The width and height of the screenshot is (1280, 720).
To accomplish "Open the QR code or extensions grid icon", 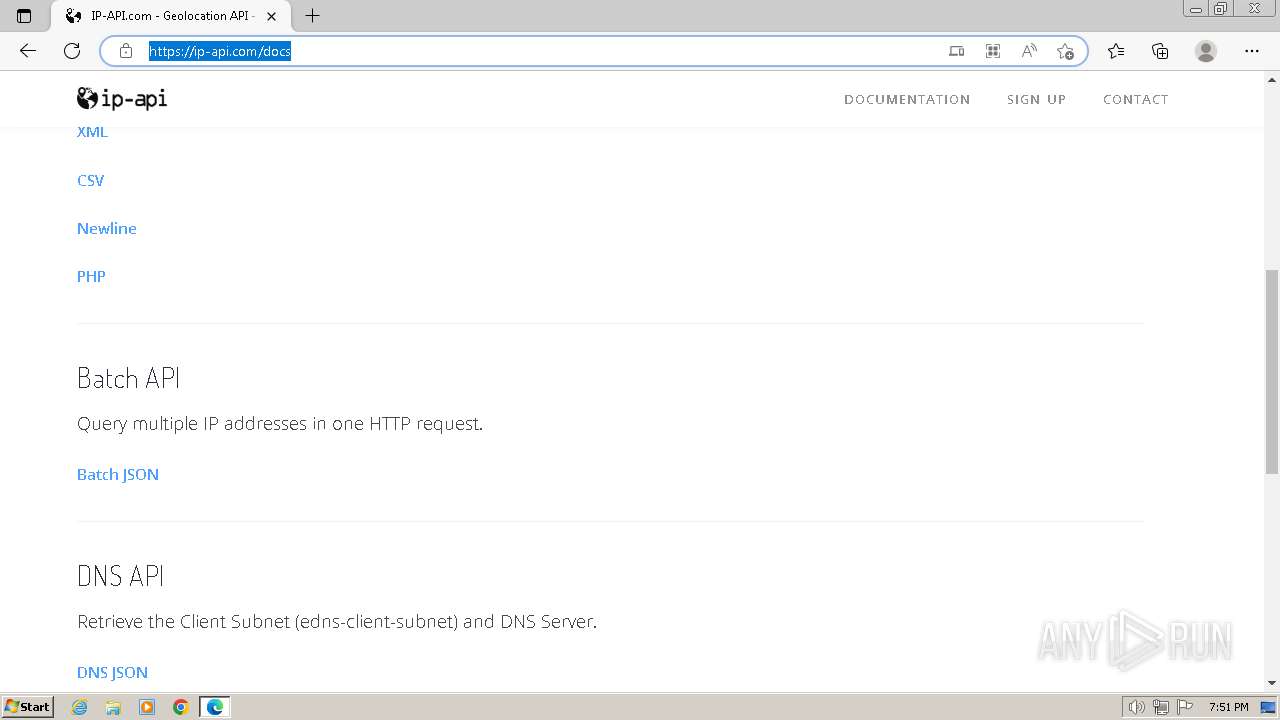I will 993,51.
